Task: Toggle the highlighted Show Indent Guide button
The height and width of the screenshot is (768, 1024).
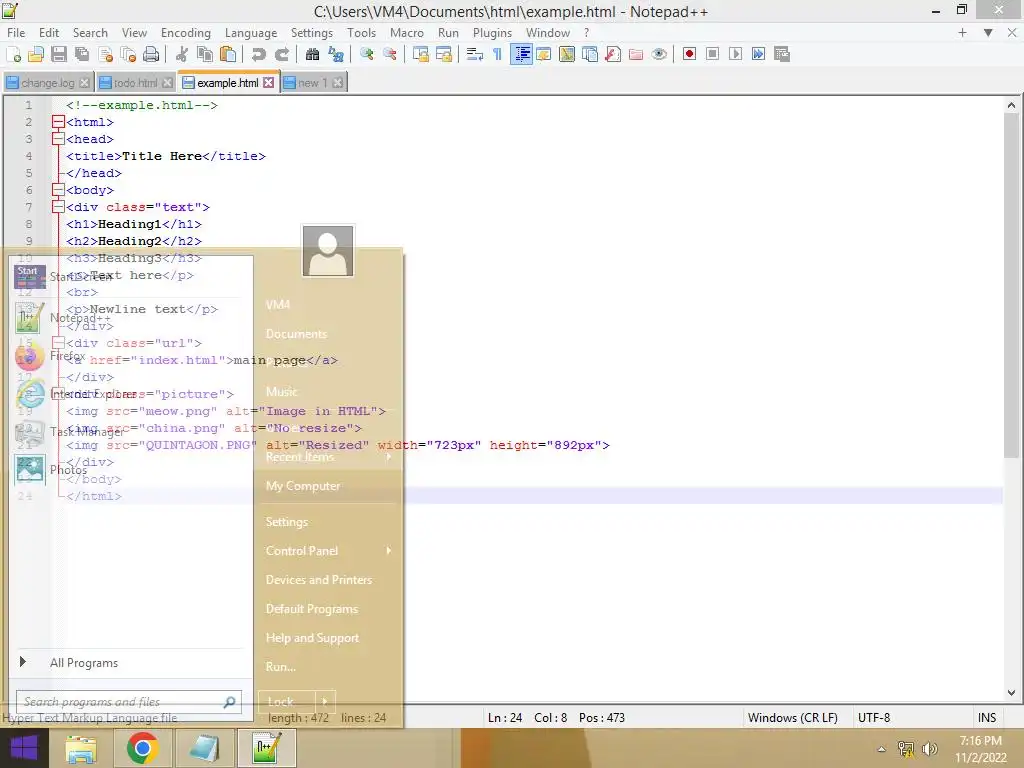Action: (521, 54)
